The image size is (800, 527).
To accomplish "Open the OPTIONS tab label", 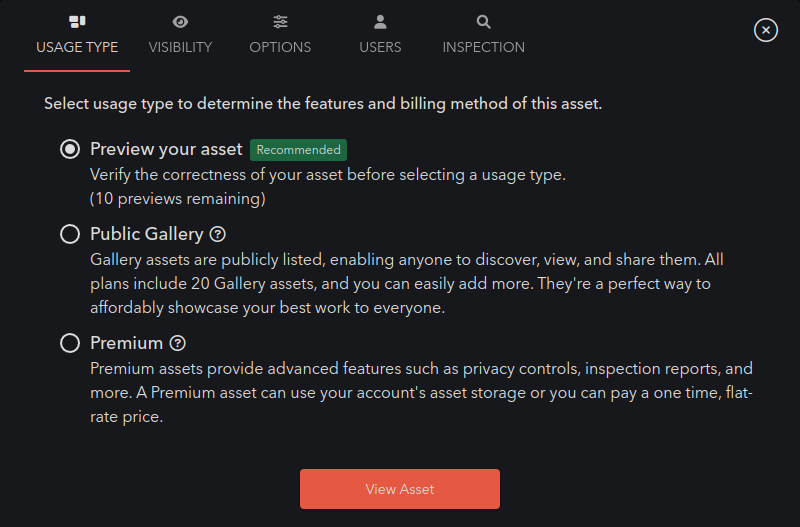I will (x=280, y=47).
